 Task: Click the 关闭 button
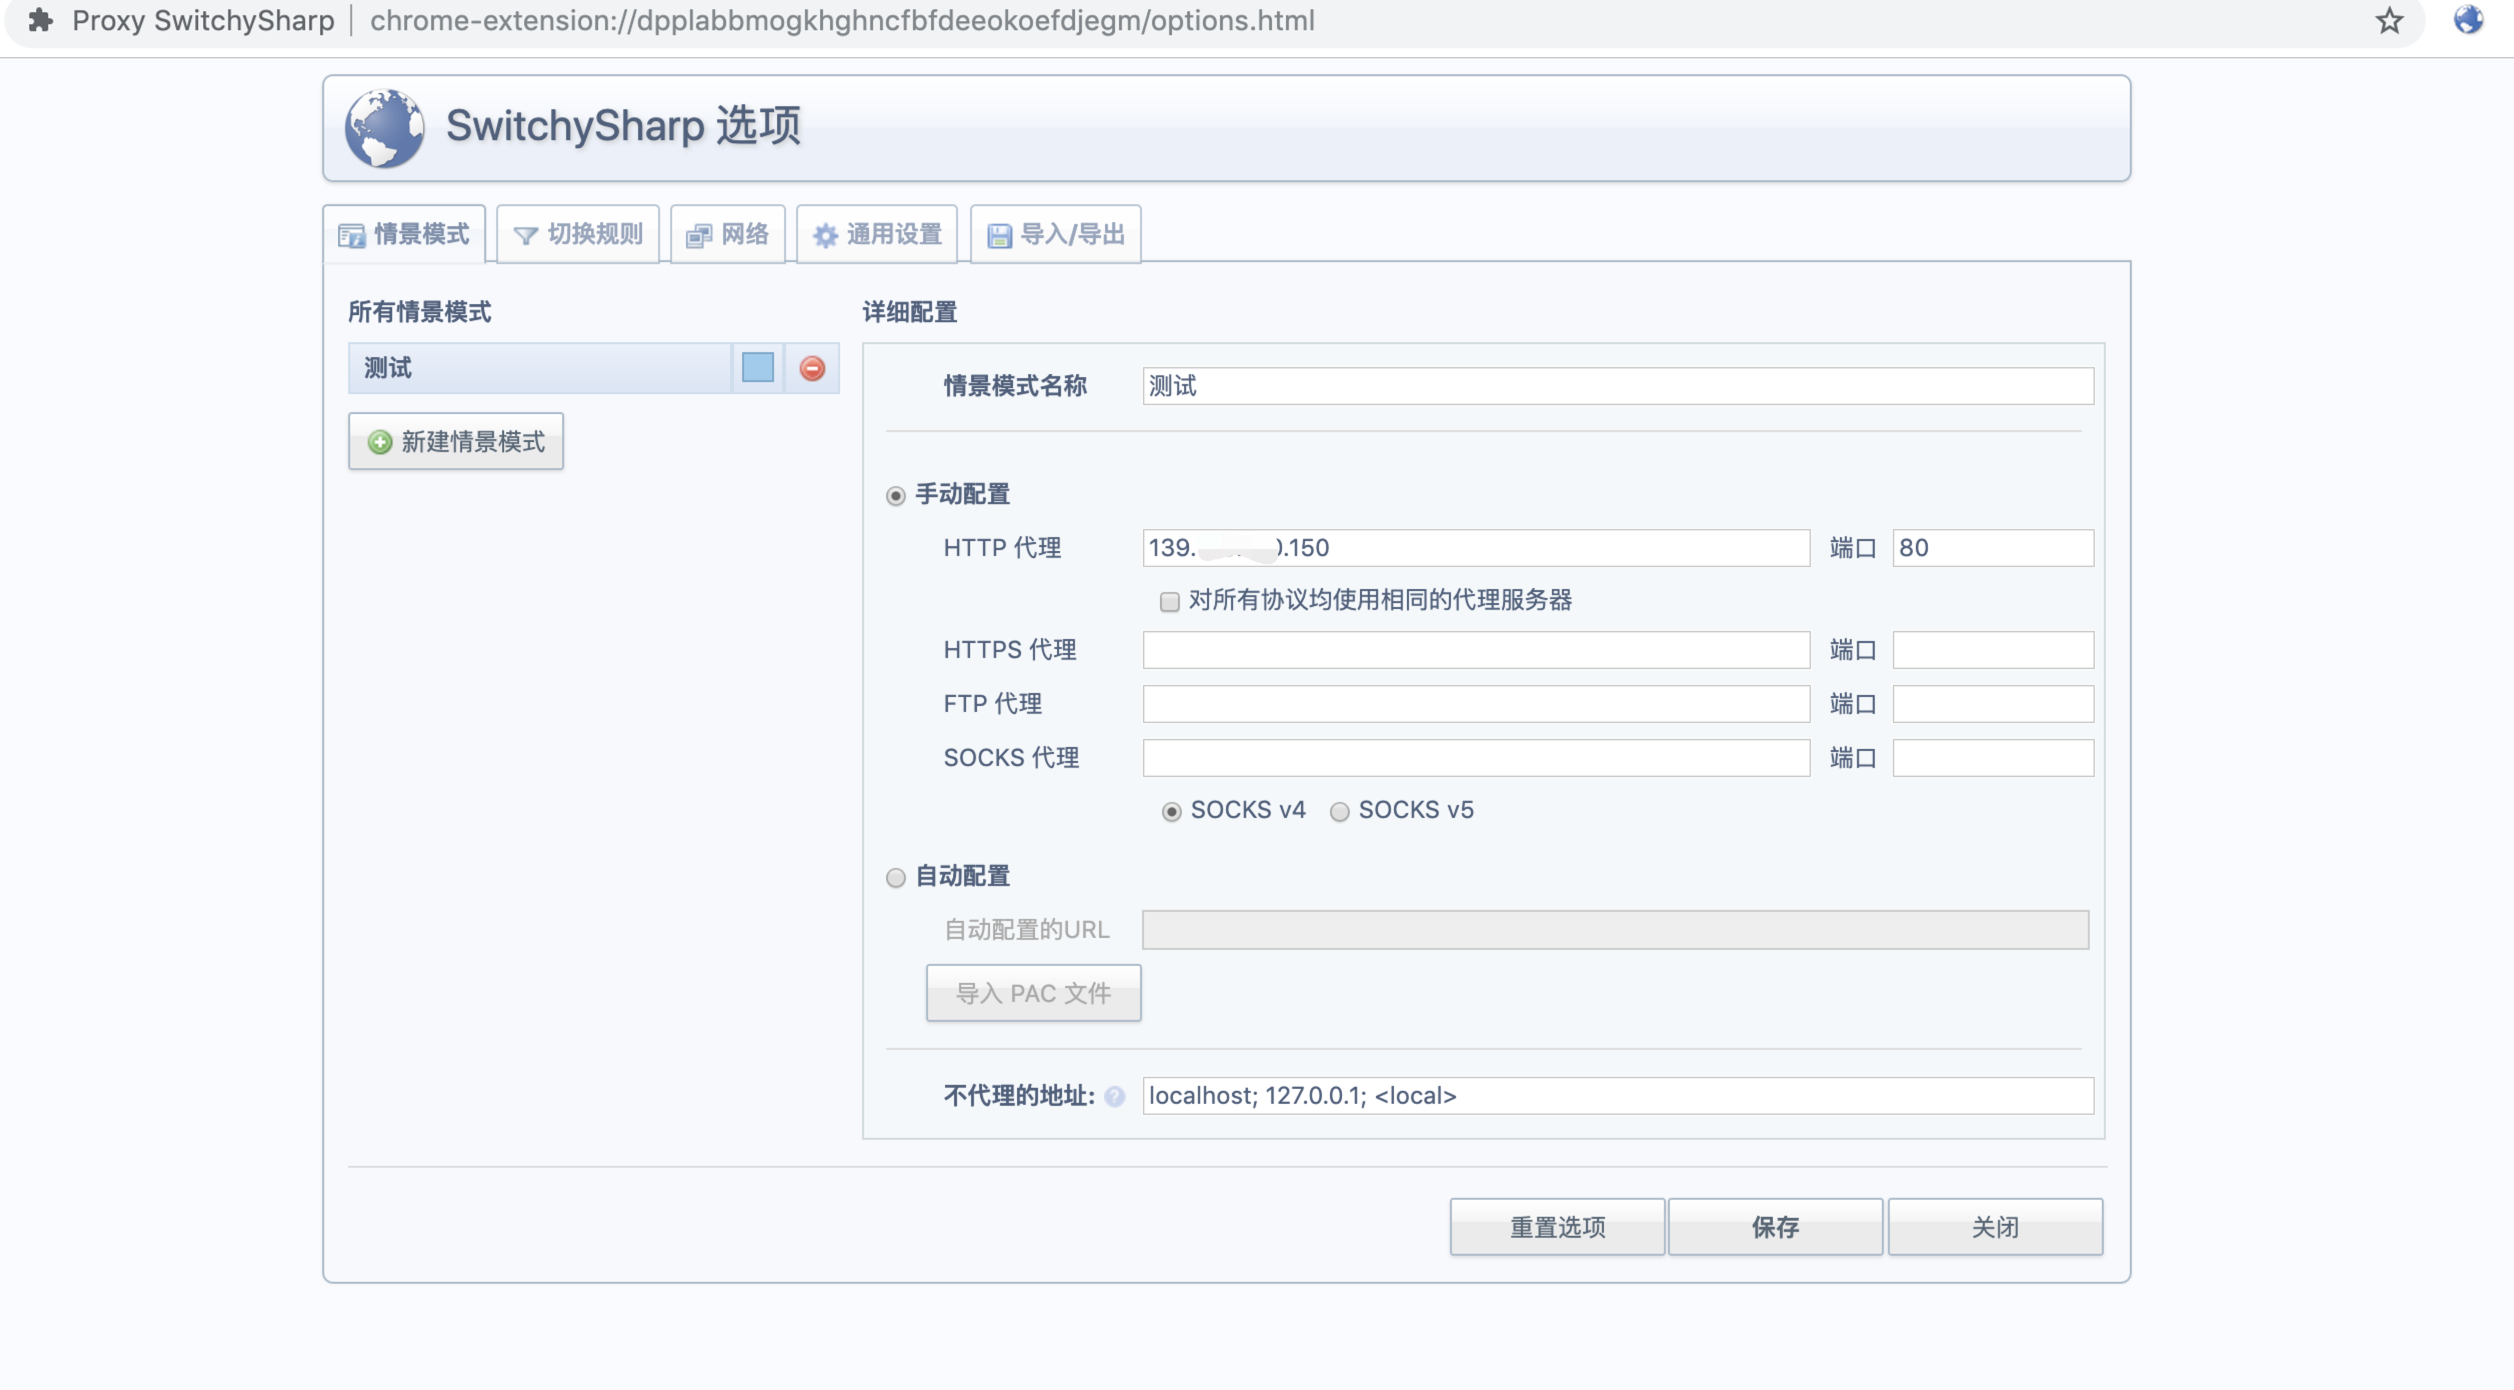[1995, 1227]
